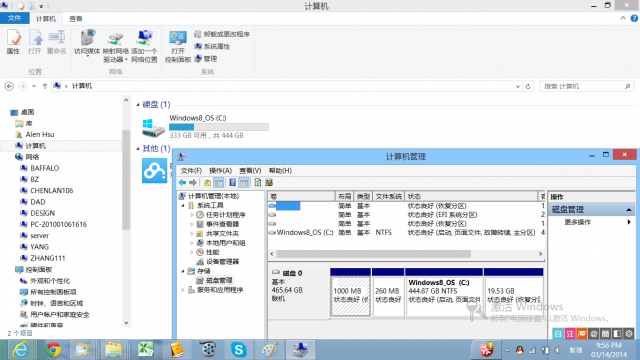Click 卸载或更改程序 in the ribbon
The width and height of the screenshot is (640, 360).
pyautogui.click(x=222, y=34)
